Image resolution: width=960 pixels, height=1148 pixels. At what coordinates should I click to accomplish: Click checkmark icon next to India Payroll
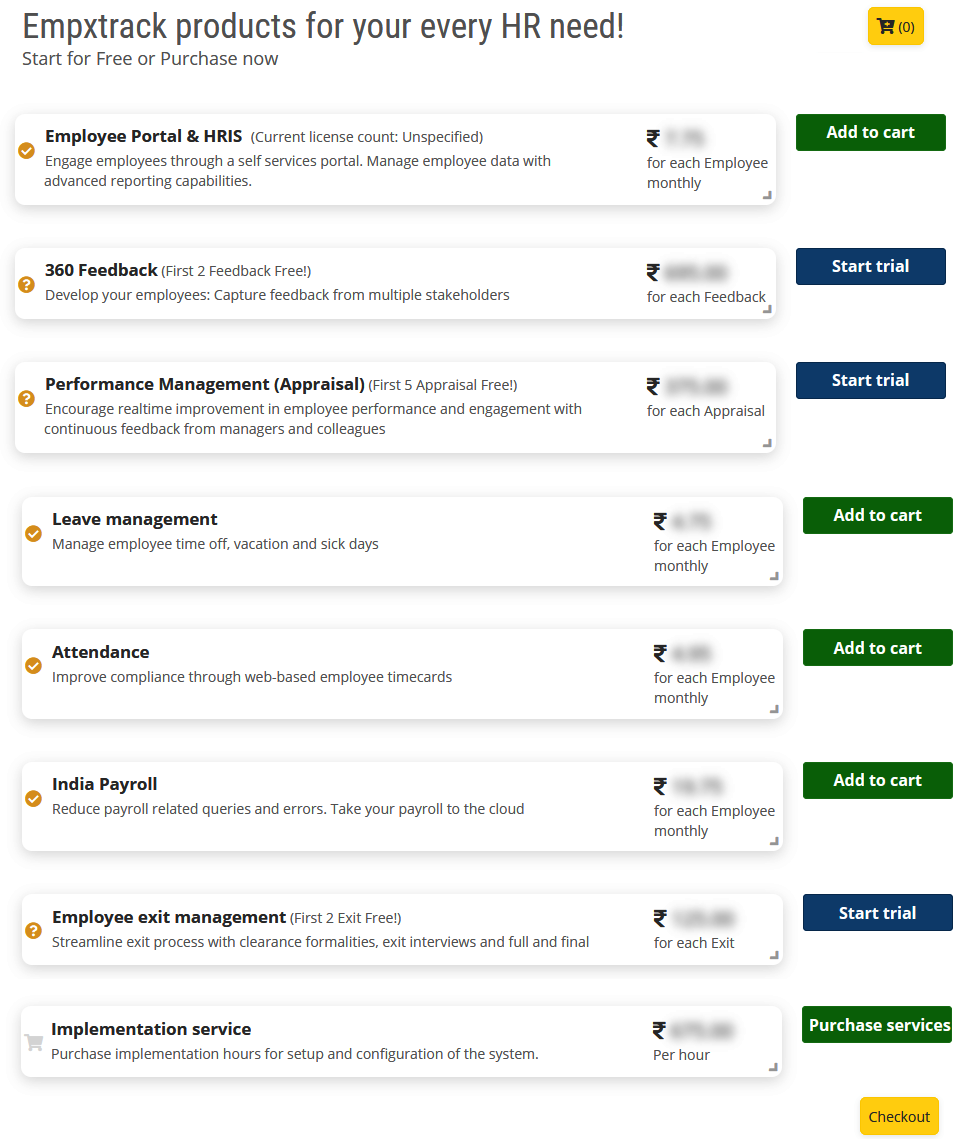pyautogui.click(x=33, y=798)
